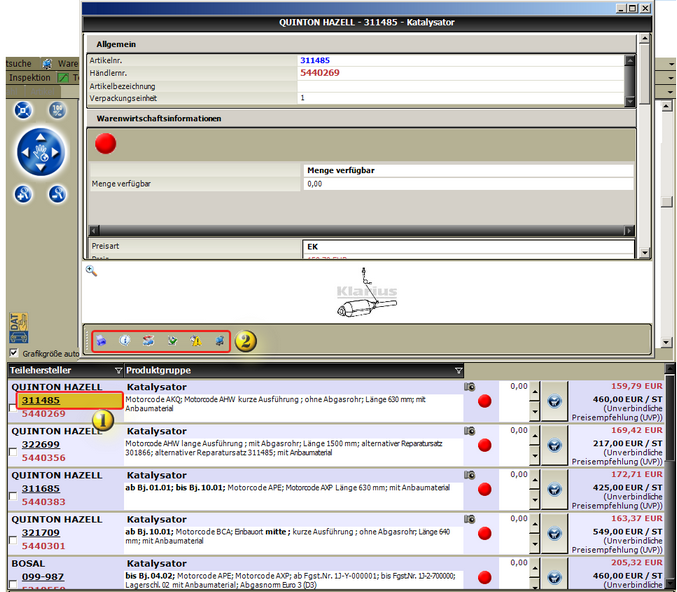
Task: Add article 311685 to shopping cart
Action: coord(554,490)
